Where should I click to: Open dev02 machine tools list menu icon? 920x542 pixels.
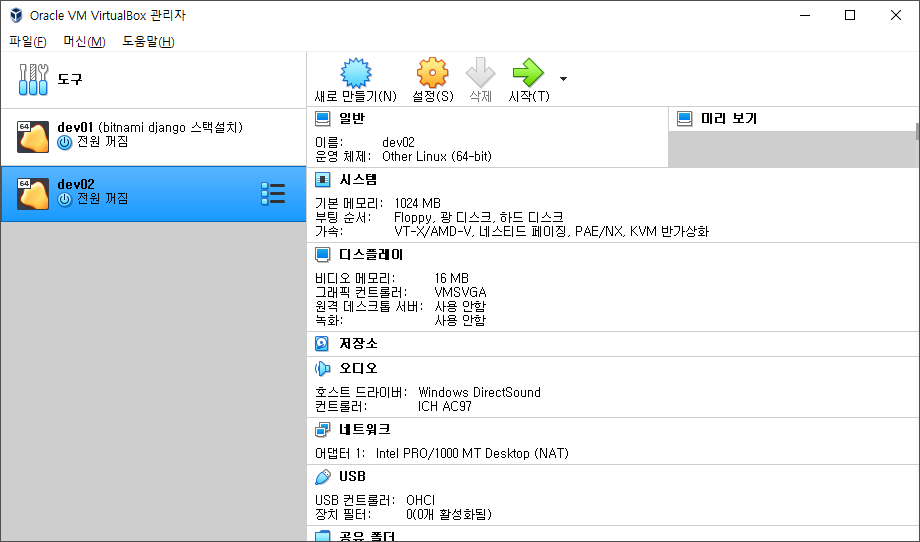click(273, 194)
